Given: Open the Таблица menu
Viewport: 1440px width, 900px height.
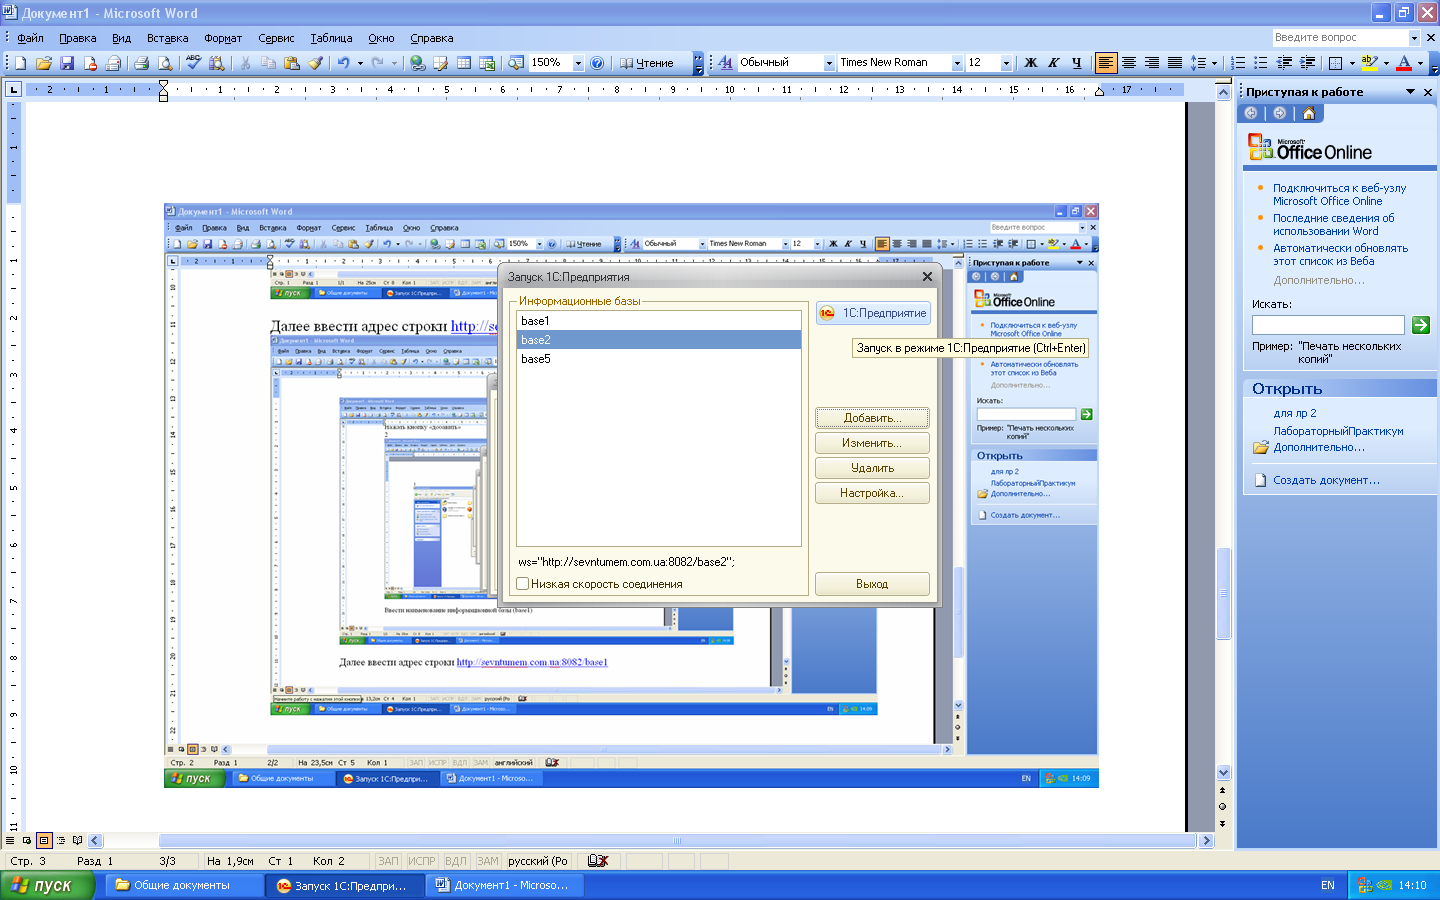Looking at the screenshot, I should pos(331,38).
